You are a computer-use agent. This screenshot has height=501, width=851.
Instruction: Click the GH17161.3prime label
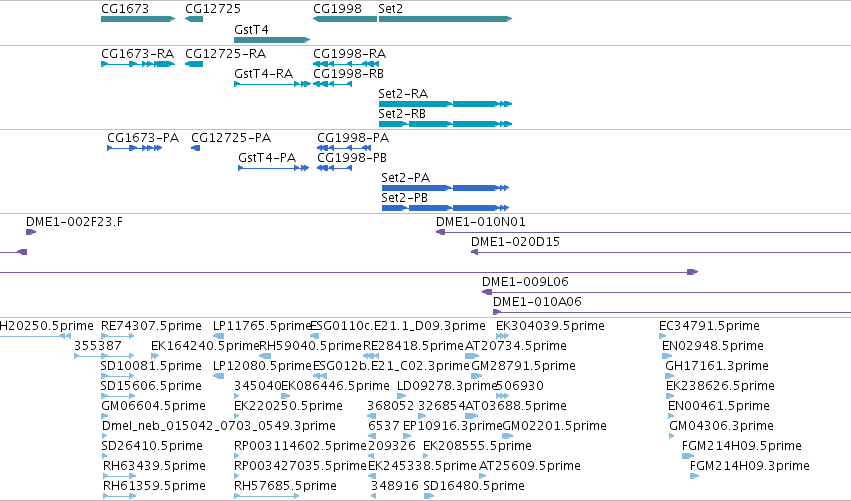[x=717, y=366]
